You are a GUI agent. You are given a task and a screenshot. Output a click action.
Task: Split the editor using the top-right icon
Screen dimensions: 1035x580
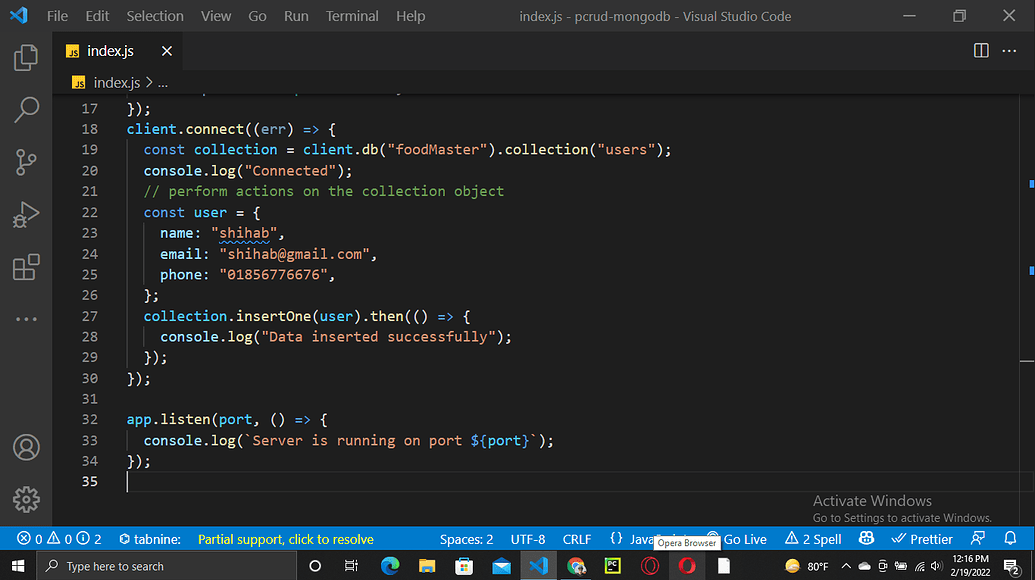pyautogui.click(x=980, y=50)
